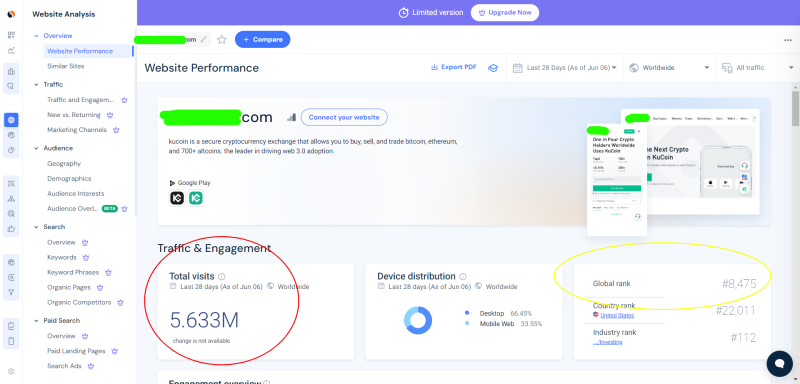Click the #112 industry rank value

click(743, 338)
